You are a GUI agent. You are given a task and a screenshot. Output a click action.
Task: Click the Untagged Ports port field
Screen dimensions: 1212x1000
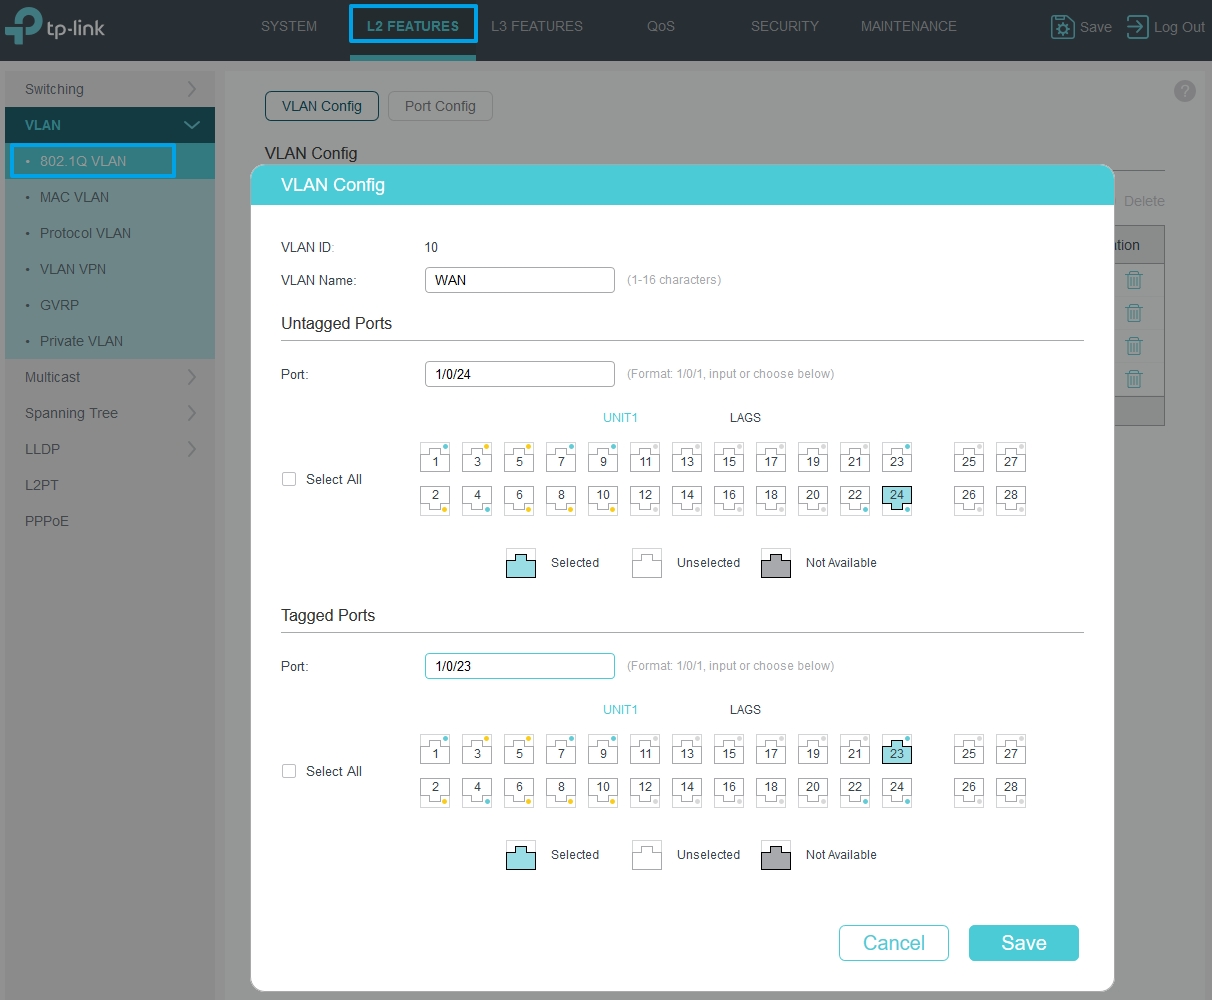520,374
